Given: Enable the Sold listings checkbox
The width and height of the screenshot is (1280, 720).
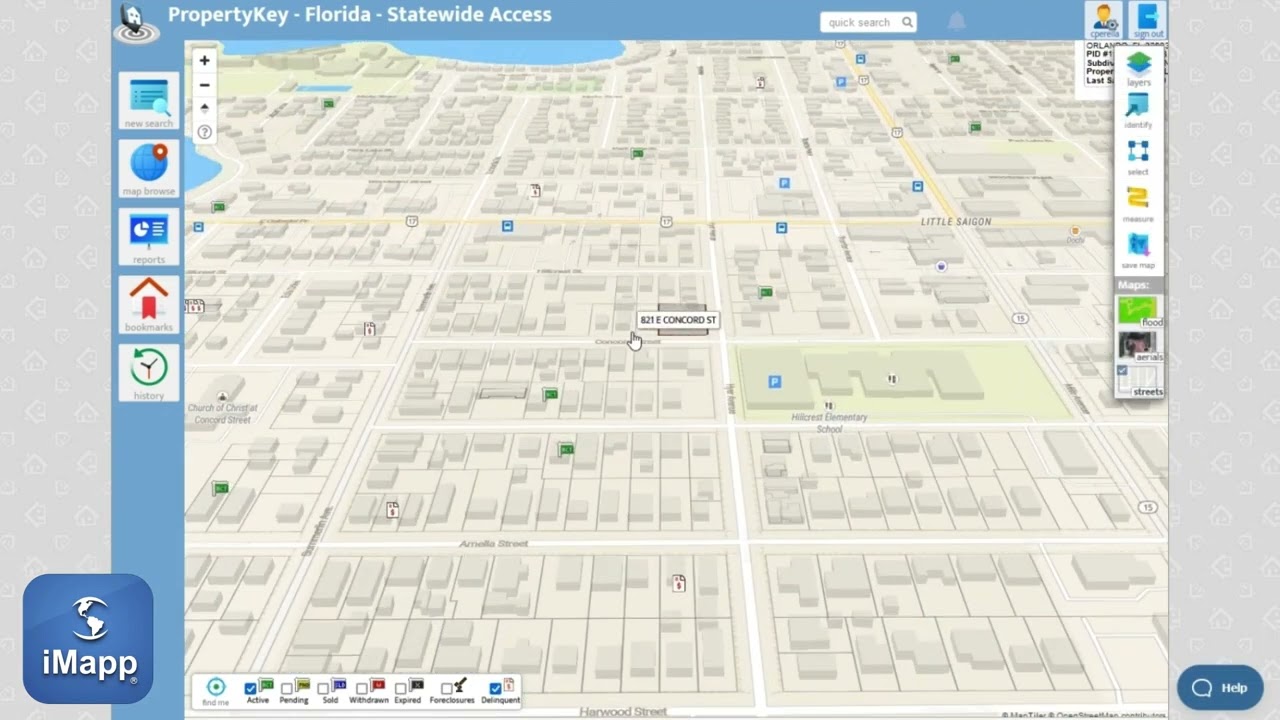Looking at the screenshot, I should tap(323, 689).
